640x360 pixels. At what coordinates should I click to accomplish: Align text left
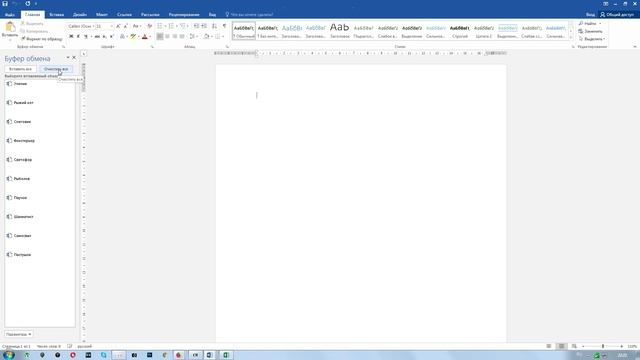pos(160,37)
